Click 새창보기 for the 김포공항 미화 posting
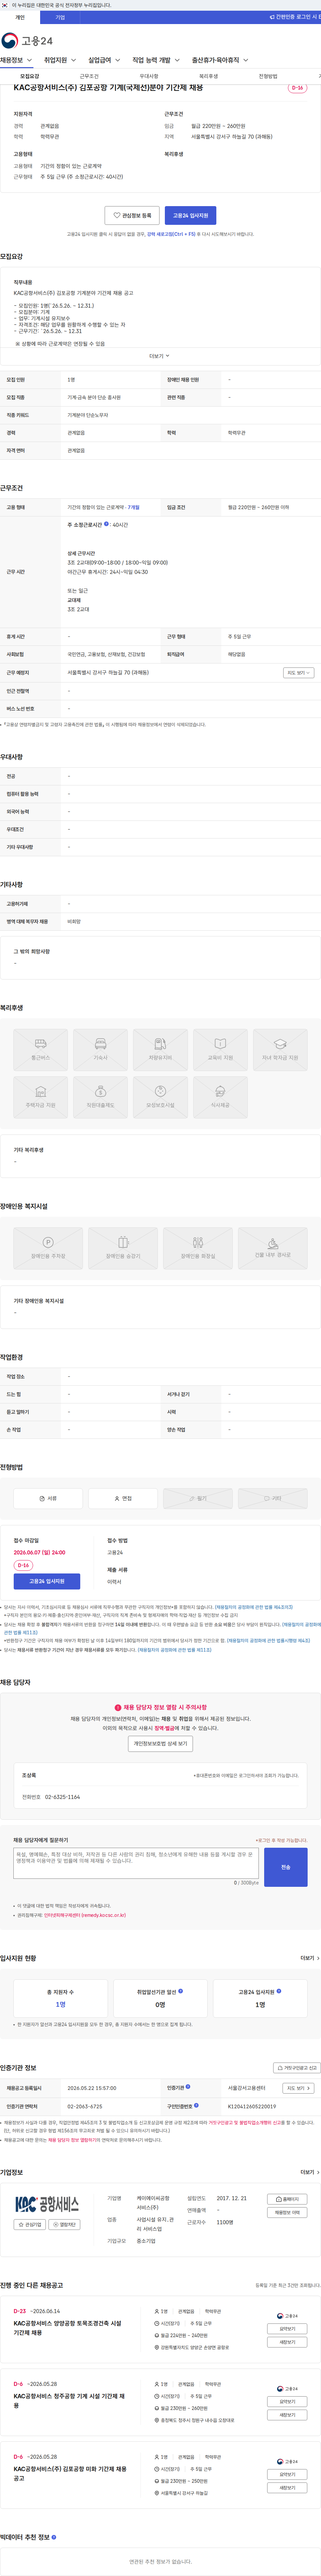The height and width of the screenshot is (2576, 321). (x=287, y=2488)
